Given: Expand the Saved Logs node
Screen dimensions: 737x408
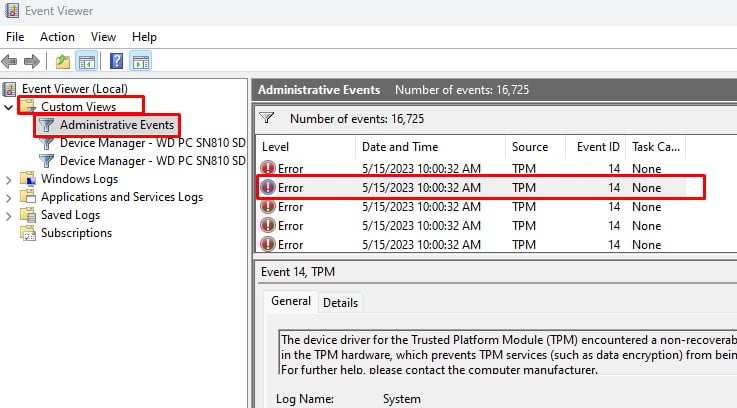Looking at the screenshot, I should coord(8,216).
